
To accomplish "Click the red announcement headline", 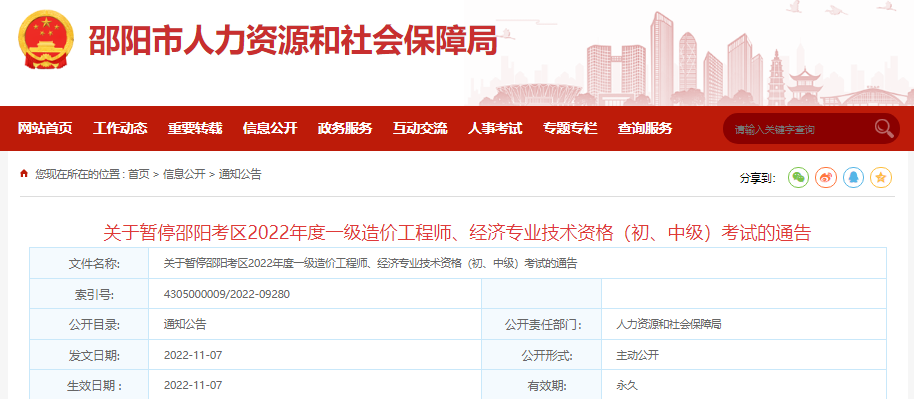I will click(x=457, y=233).
